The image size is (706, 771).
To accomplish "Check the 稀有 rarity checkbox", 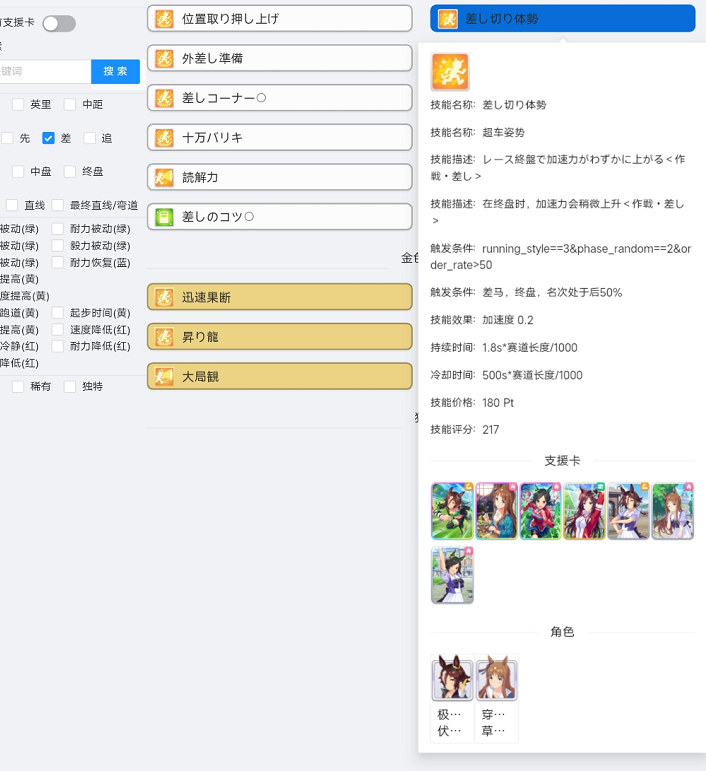I will (18, 386).
